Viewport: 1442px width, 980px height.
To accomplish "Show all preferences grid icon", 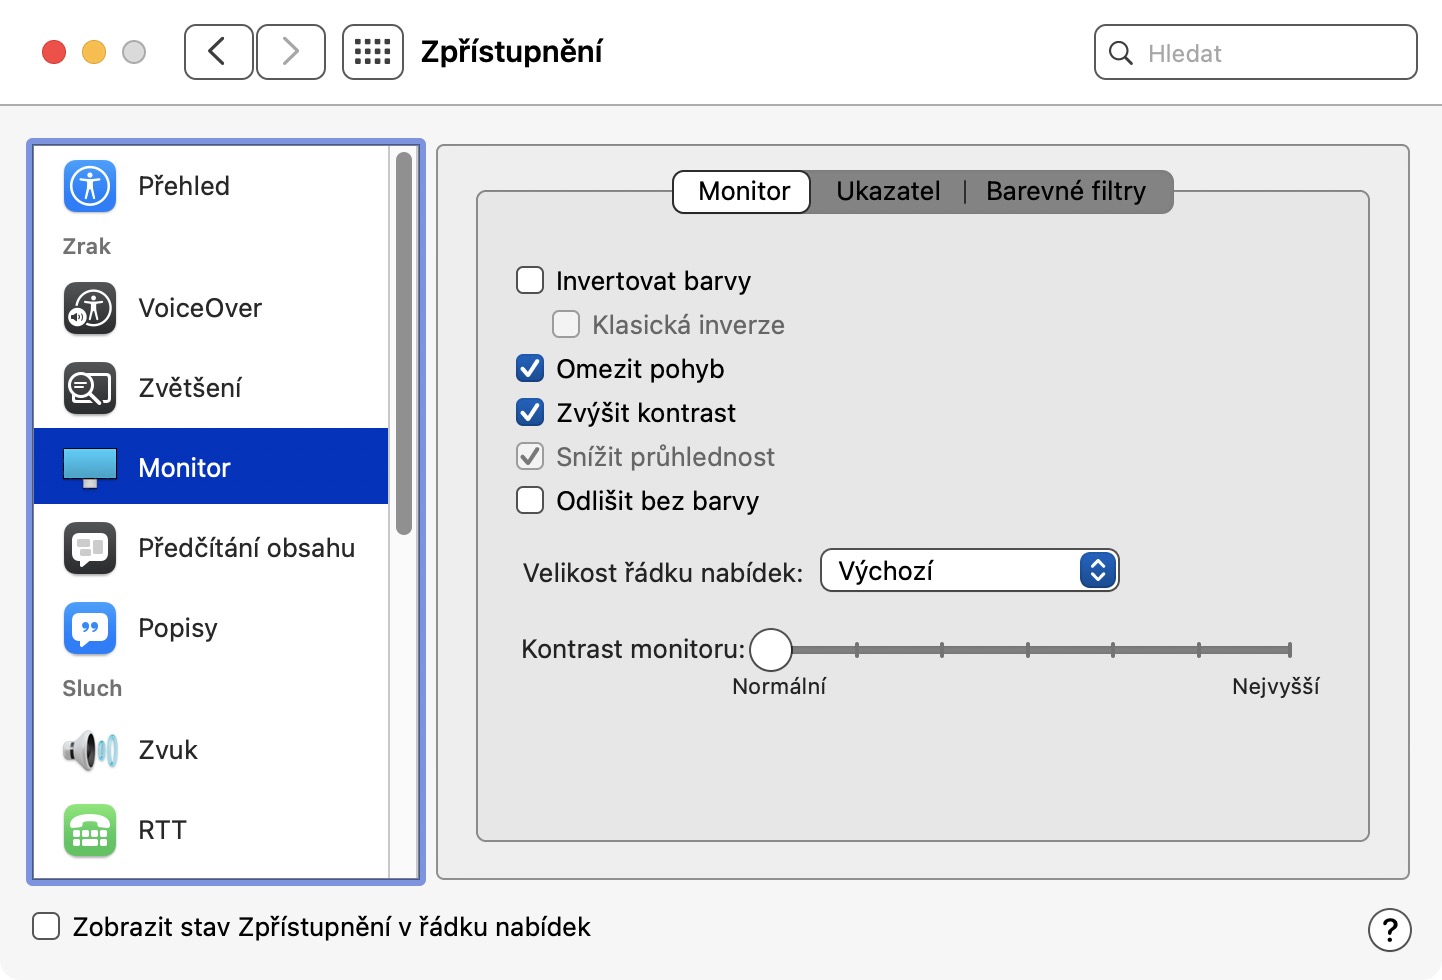I will click(x=372, y=52).
